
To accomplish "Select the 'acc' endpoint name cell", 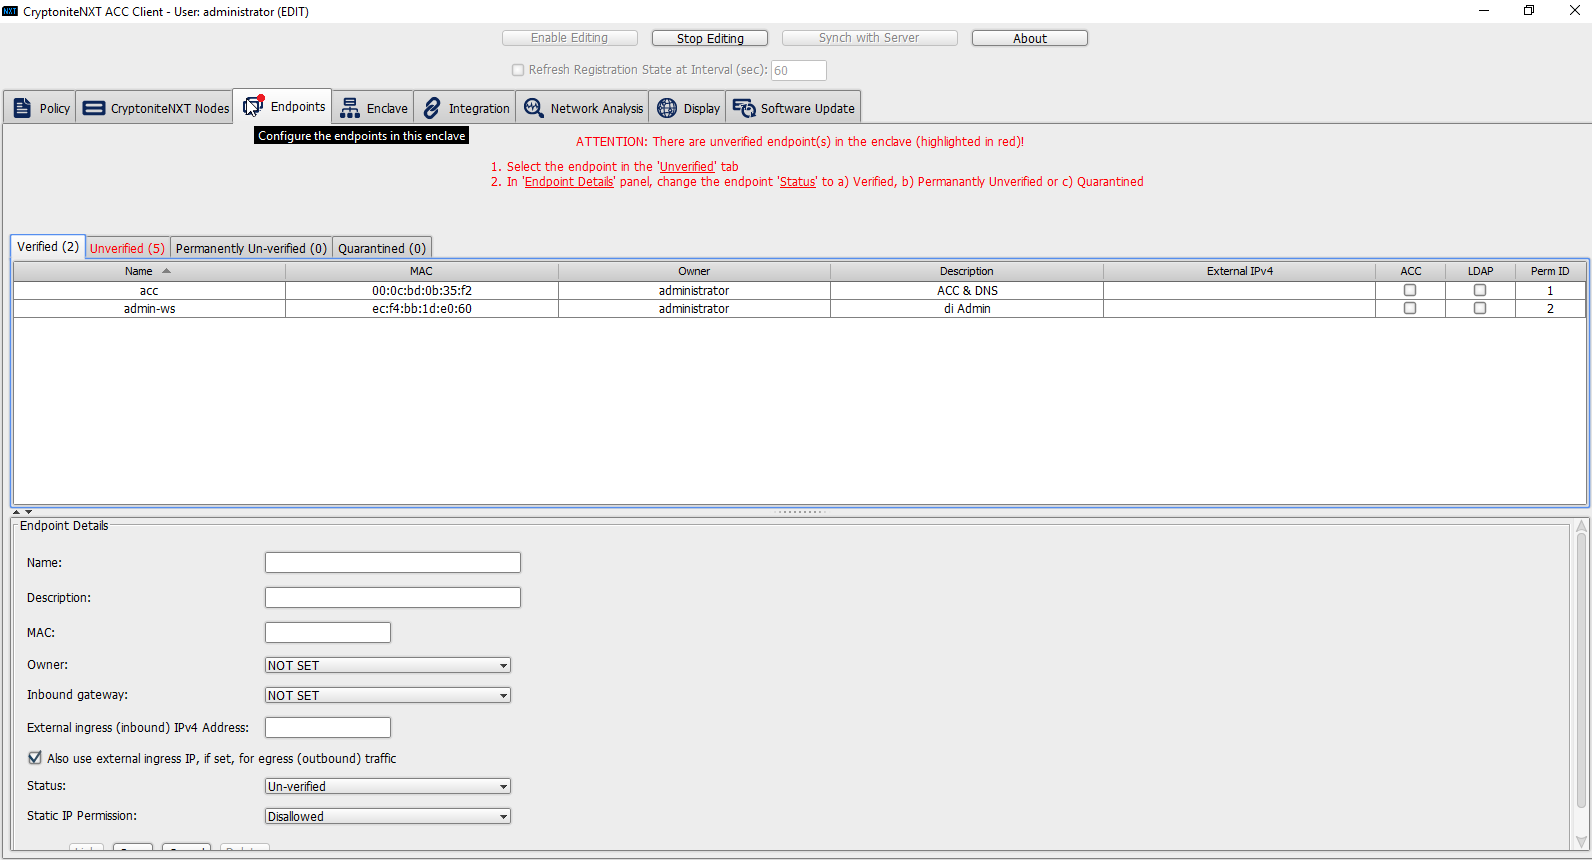I will [x=149, y=291].
